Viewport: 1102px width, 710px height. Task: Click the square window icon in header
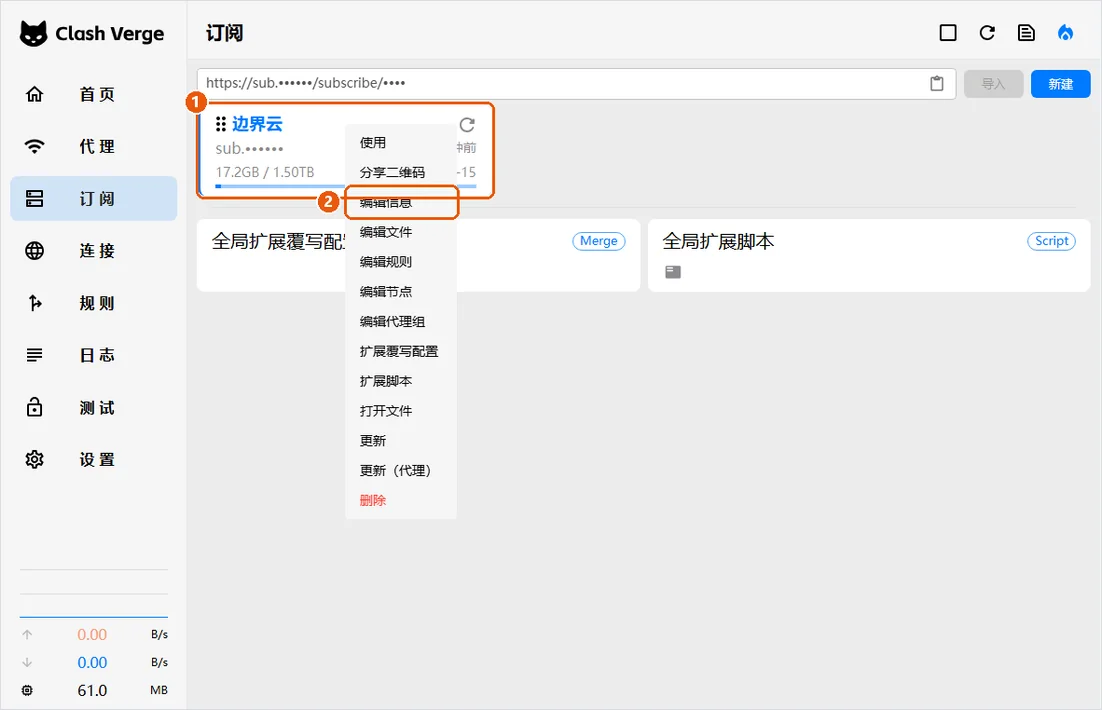[x=947, y=33]
